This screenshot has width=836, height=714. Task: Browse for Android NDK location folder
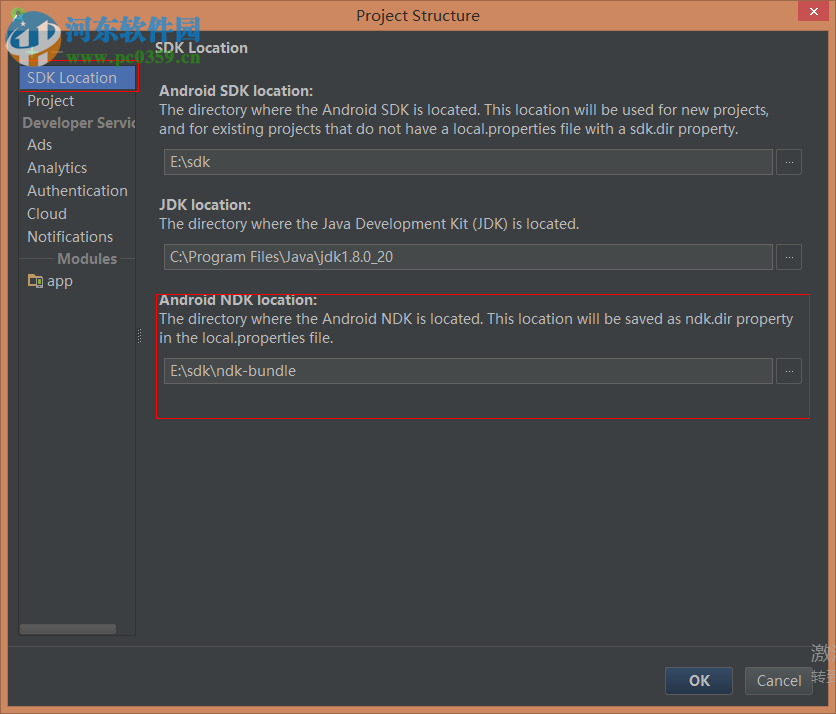(789, 371)
